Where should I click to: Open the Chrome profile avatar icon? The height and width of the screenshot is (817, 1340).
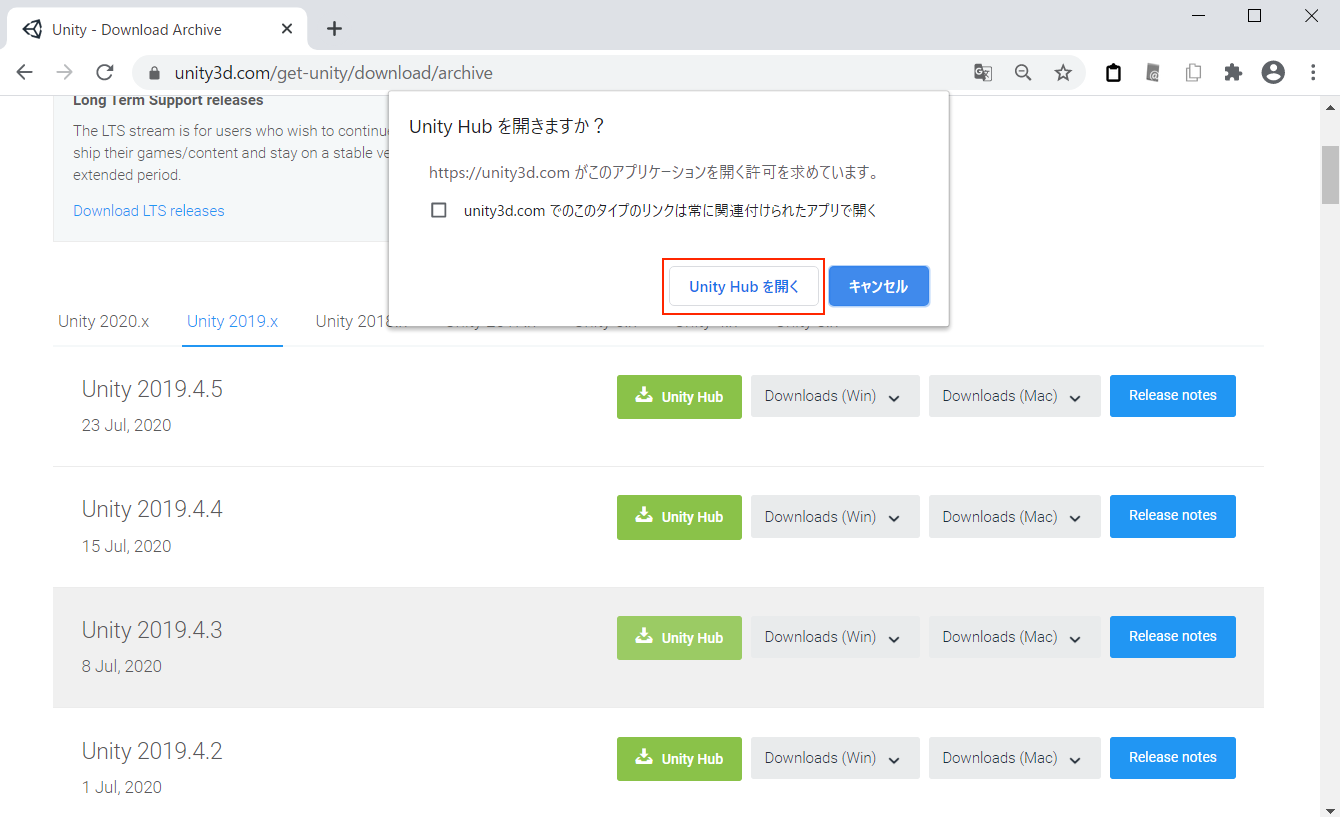click(1273, 73)
